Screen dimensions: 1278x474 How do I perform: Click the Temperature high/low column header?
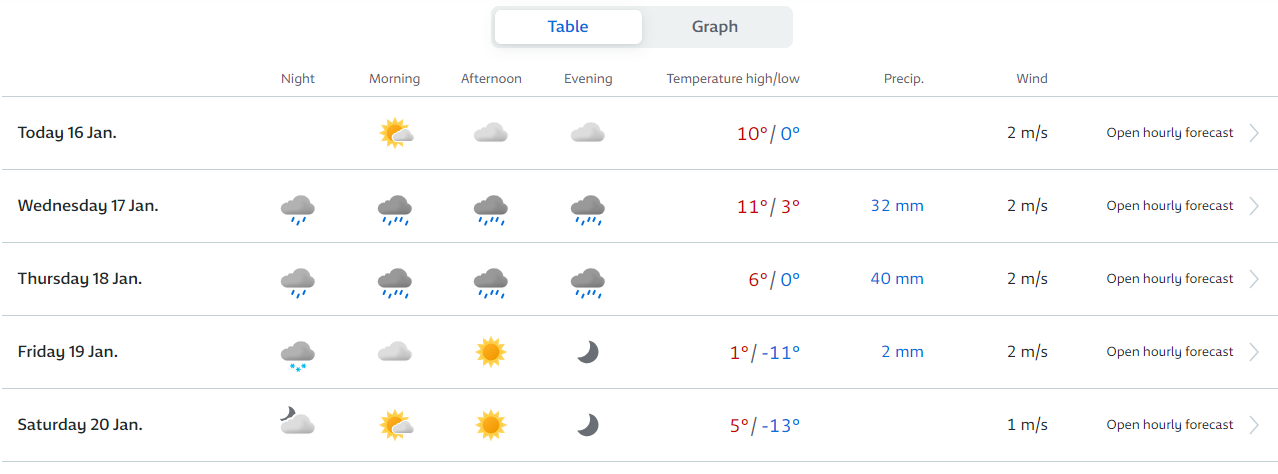733,79
